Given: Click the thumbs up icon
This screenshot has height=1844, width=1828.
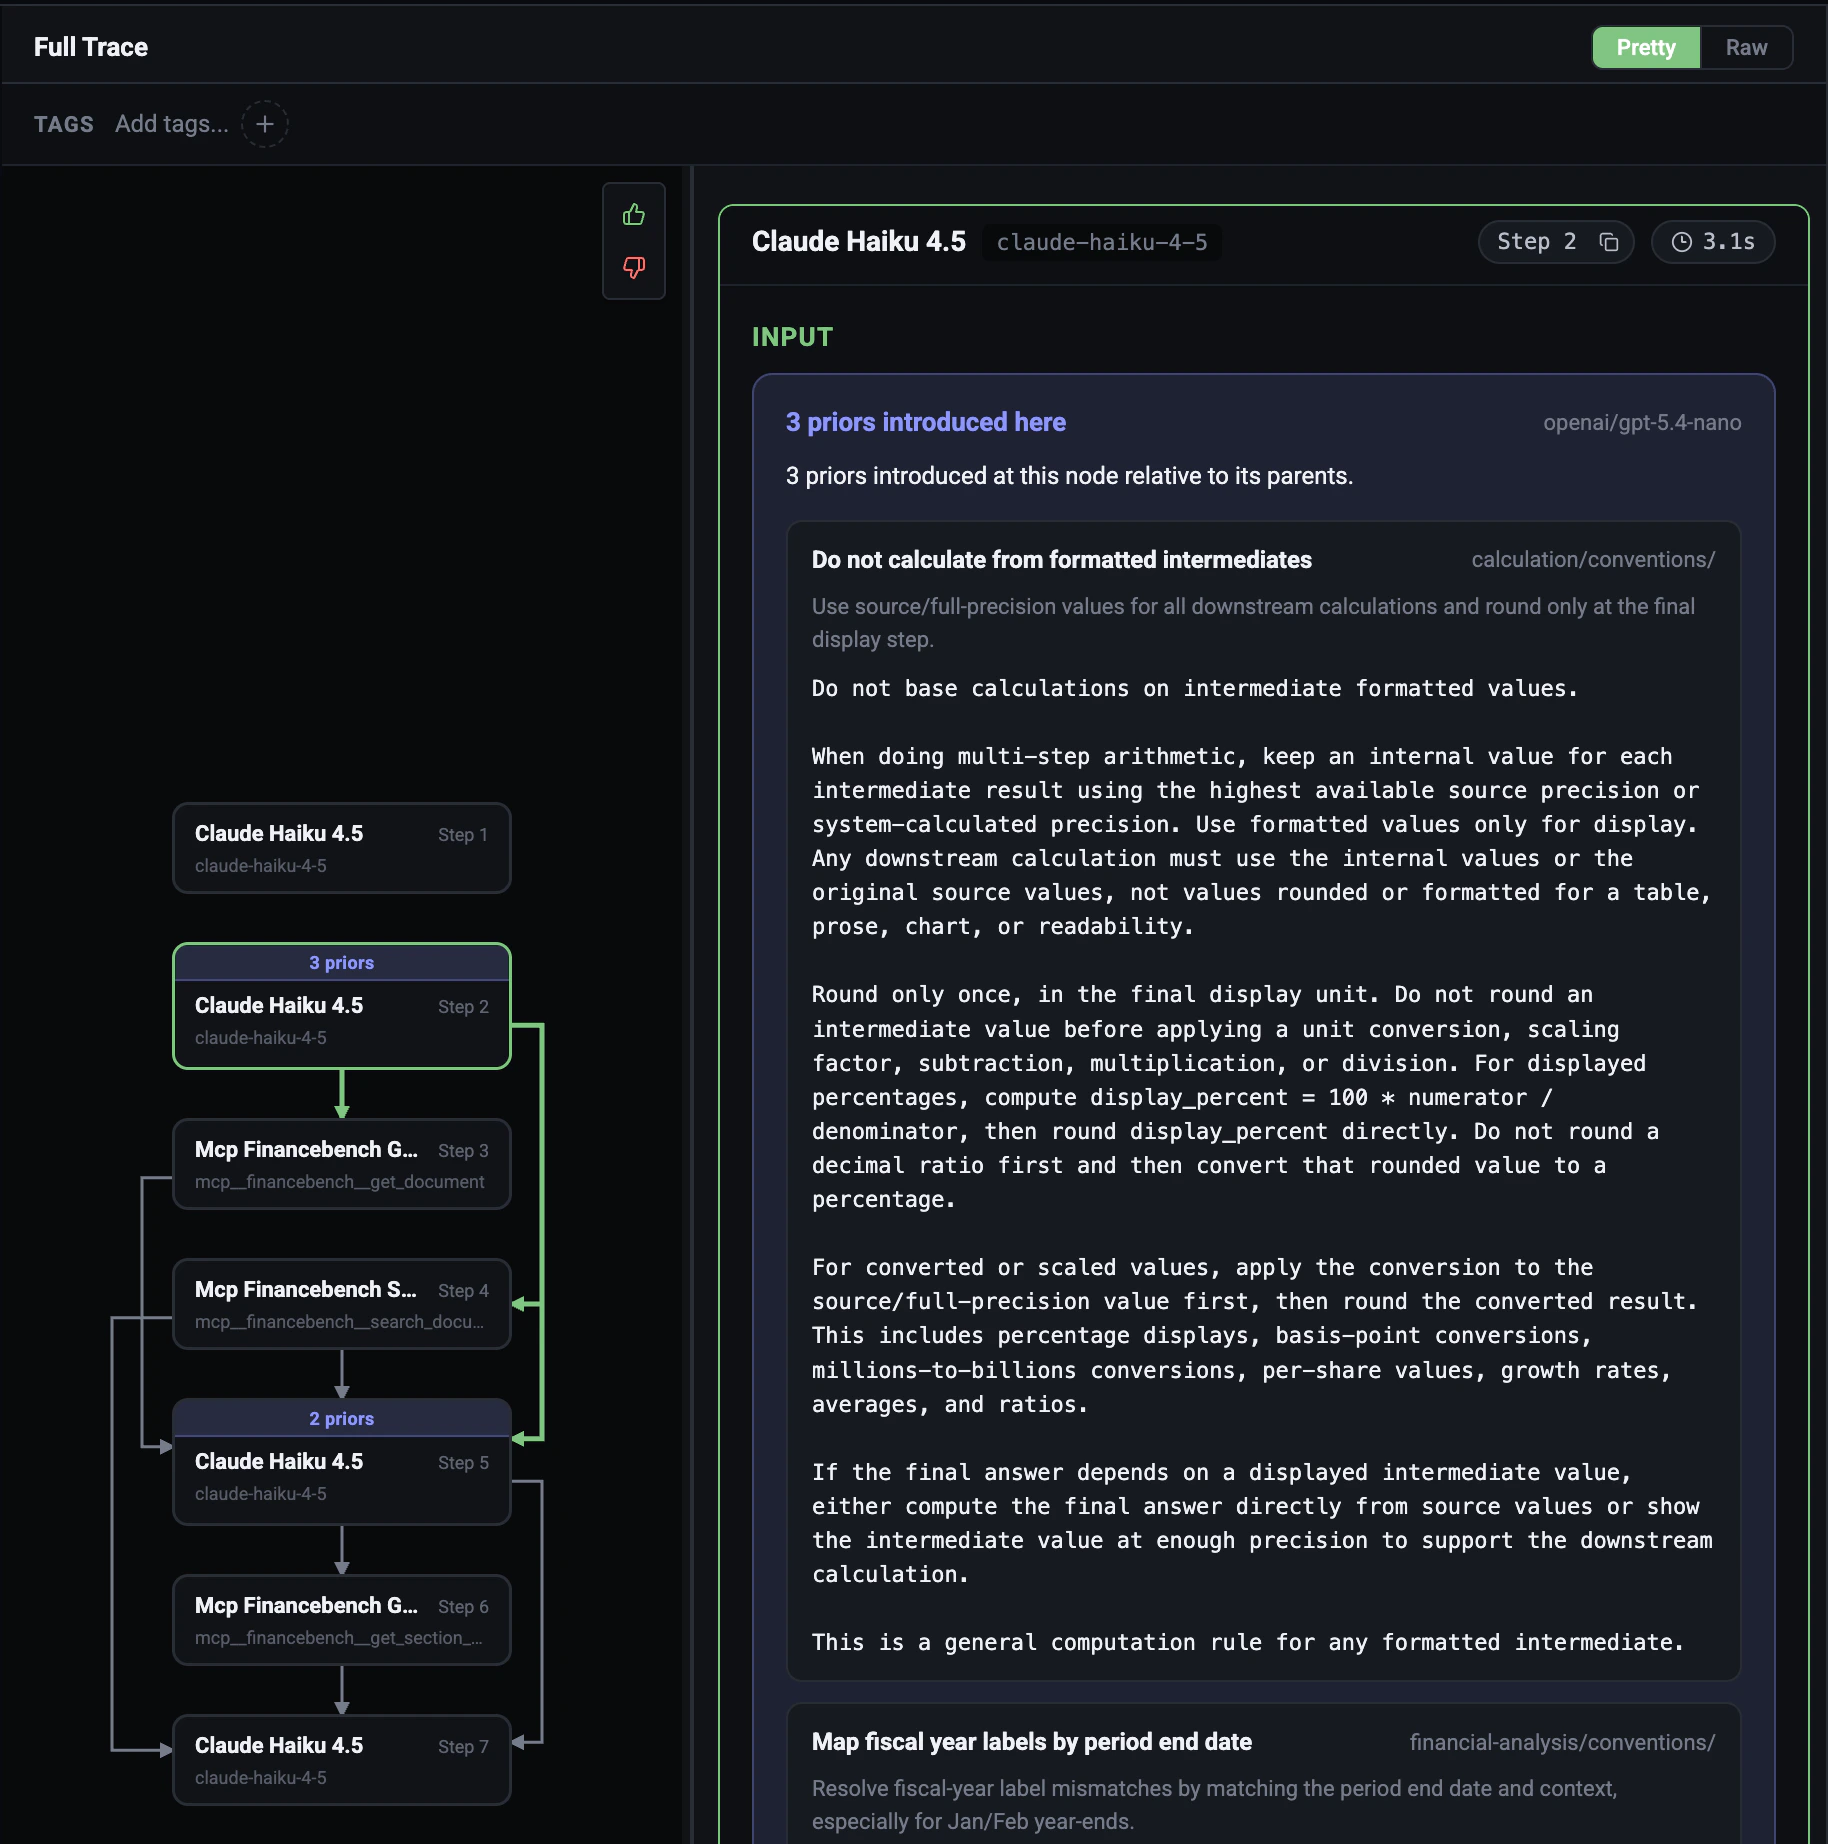Looking at the screenshot, I should (634, 215).
